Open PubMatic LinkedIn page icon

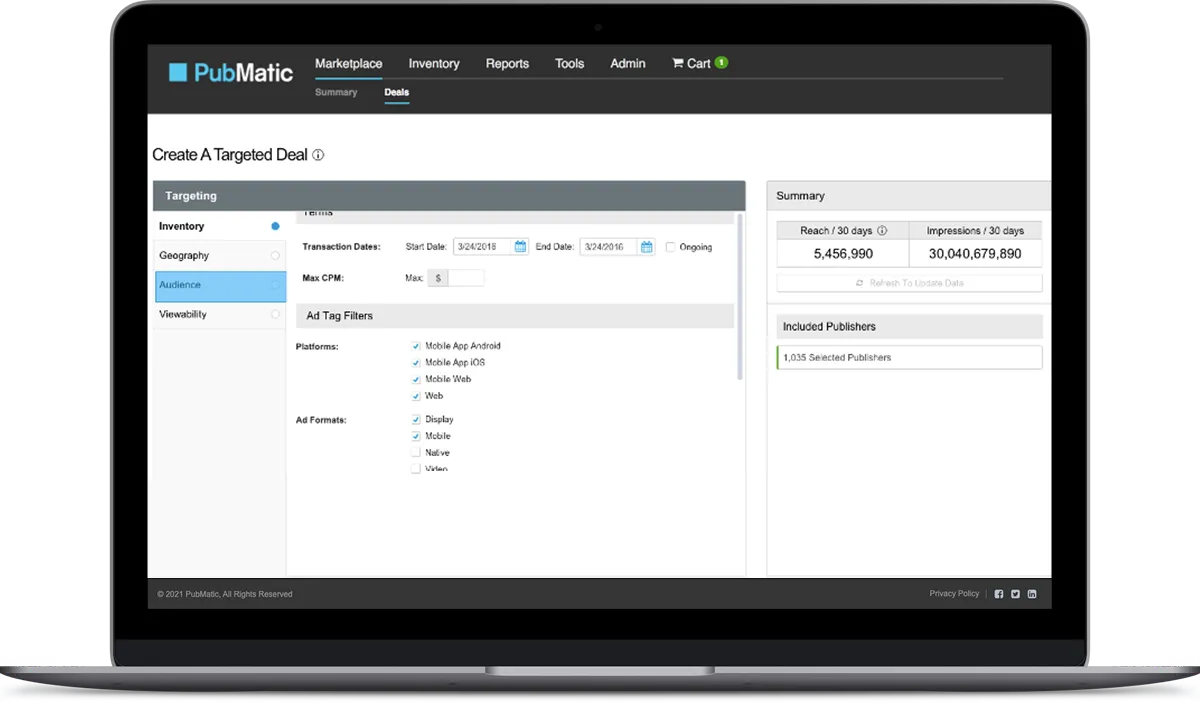pyautogui.click(x=1032, y=594)
